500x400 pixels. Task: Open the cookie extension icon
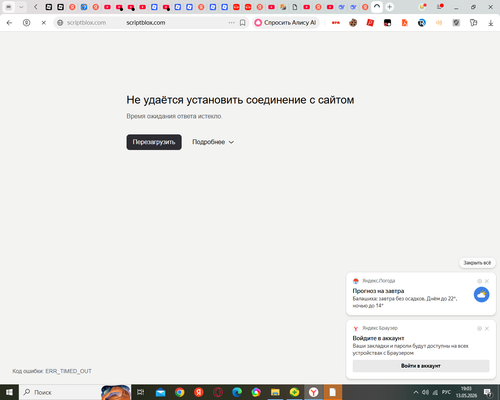(x=353, y=23)
